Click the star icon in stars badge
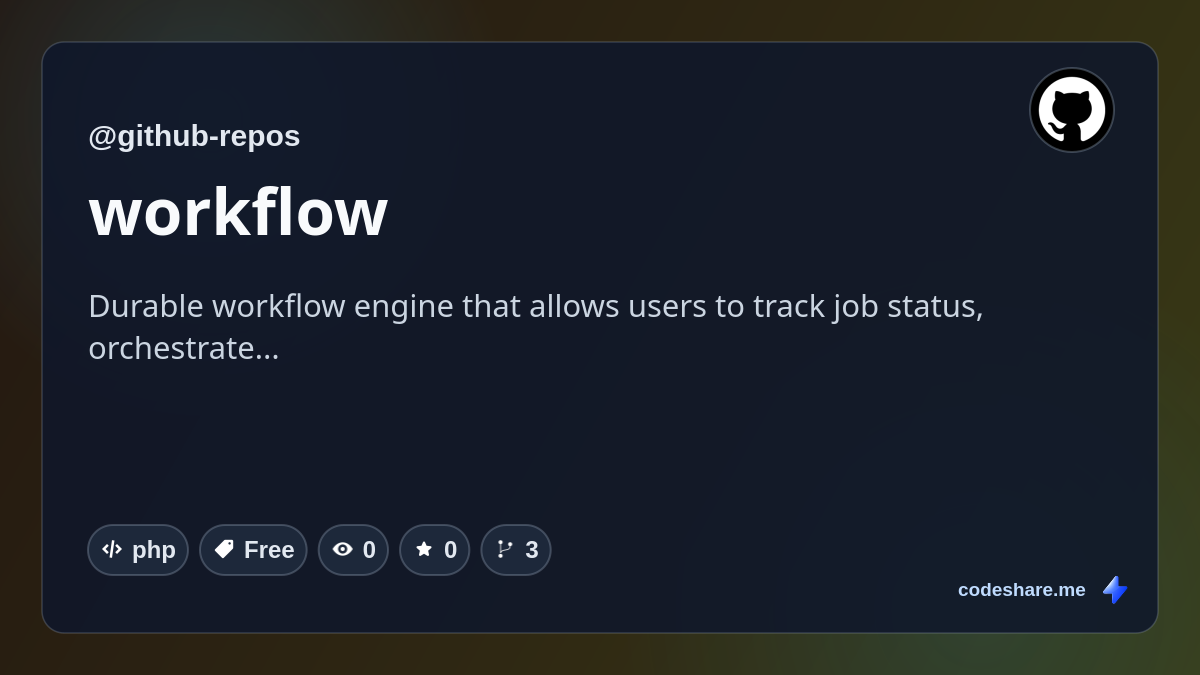 (424, 549)
